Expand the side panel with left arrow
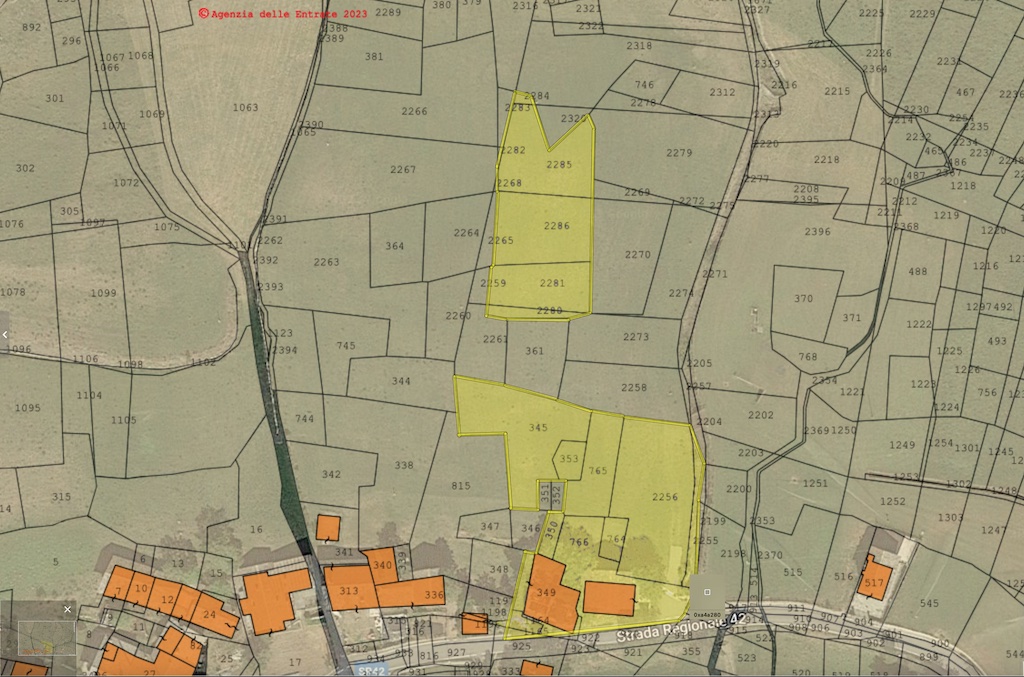 (5, 335)
